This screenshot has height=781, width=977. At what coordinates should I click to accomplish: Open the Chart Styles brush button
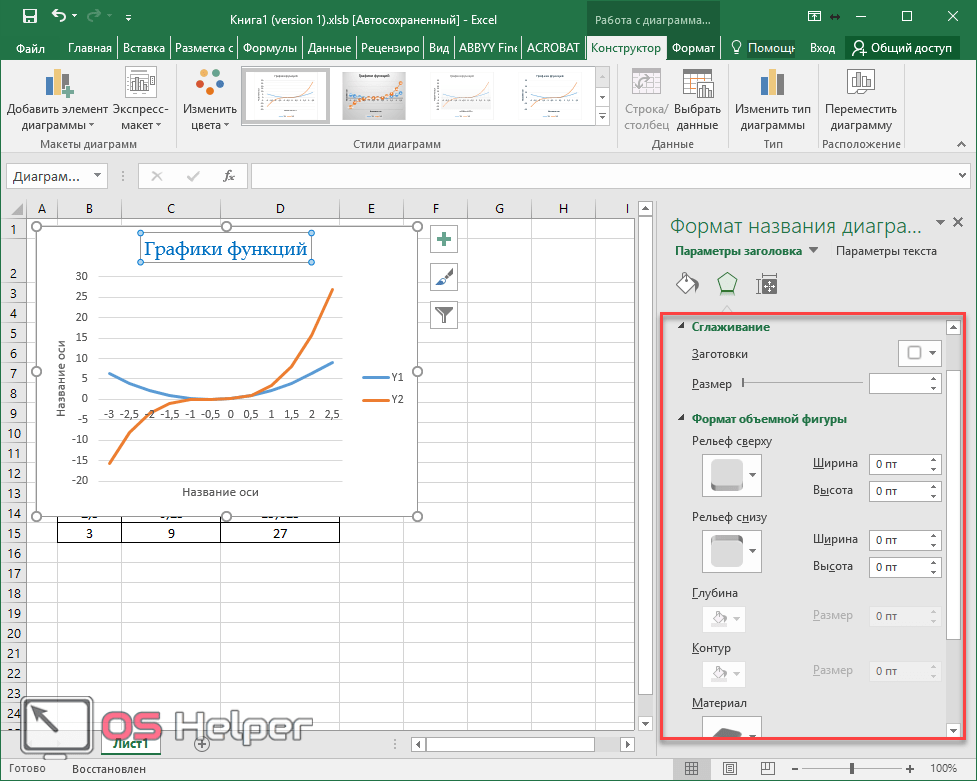(444, 277)
